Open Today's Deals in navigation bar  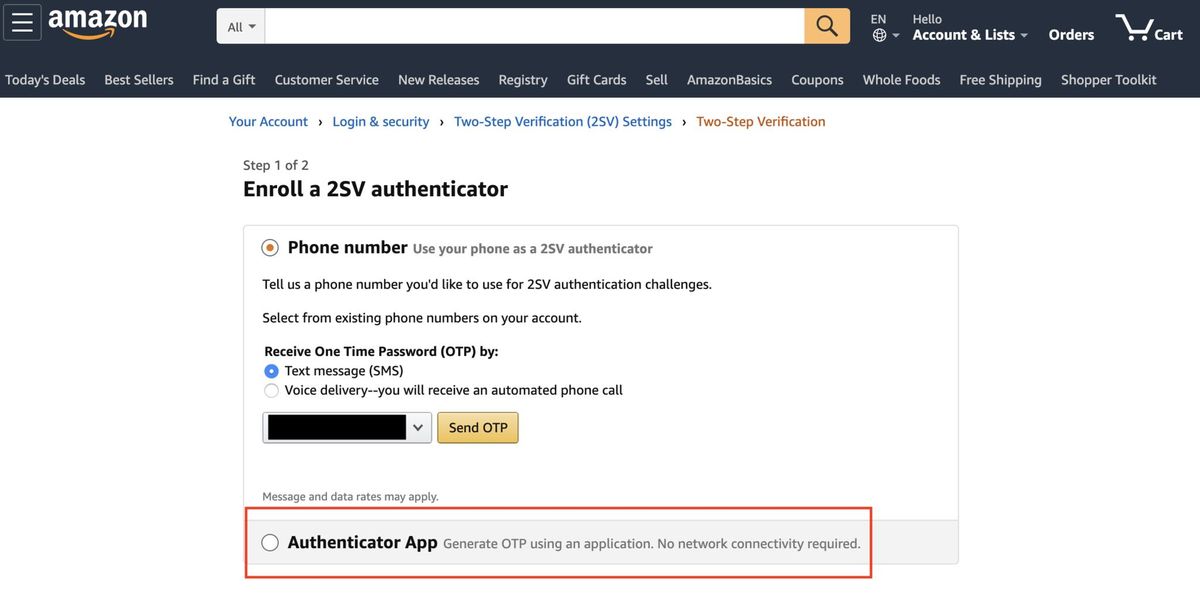pyautogui.click(x=45, y=80)
